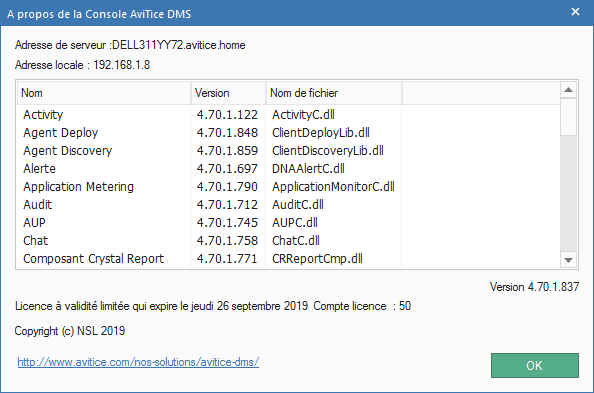594x393 pixels.
Task: Click version 4.70.1.790 cell
Action: click(x=227, y=186)
